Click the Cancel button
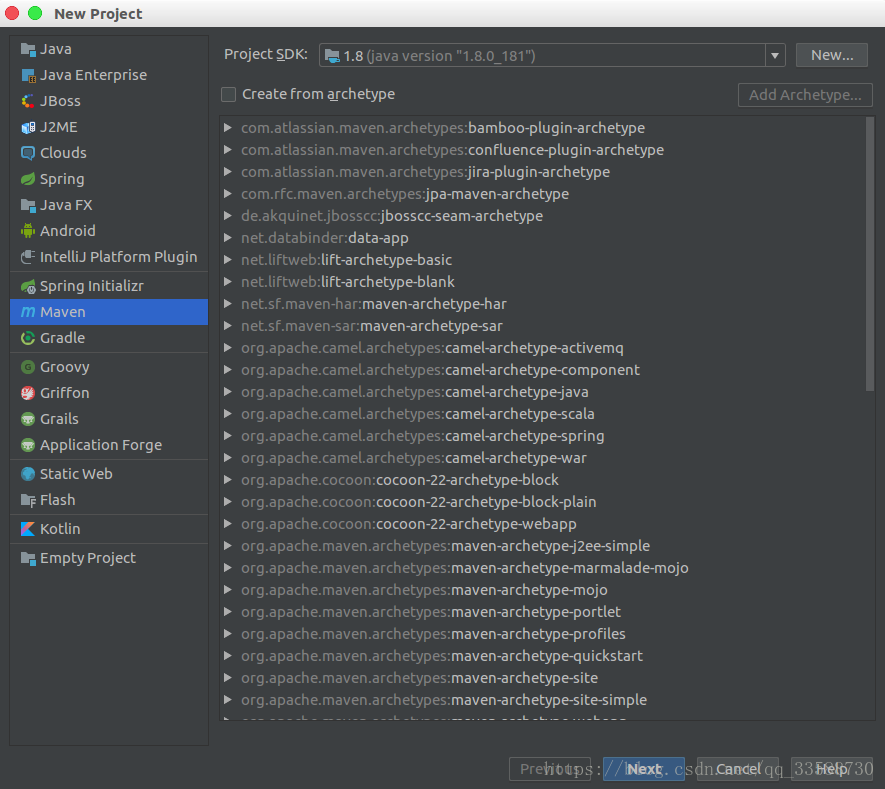Image resolution: width=885 pixels, height=789 pixels. [x=738, y=769]
